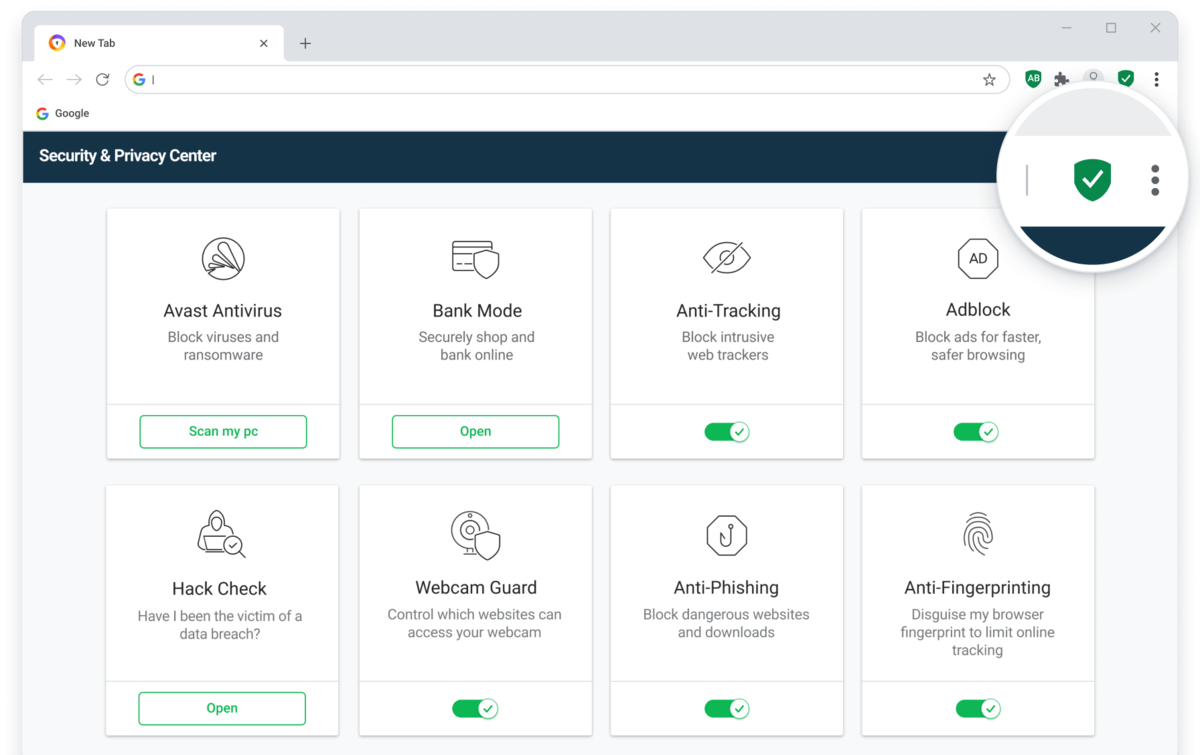The width and height of the screenshot is (1200, 755).
Task: Click the Hack Check hacker icon
Action: 221,534
